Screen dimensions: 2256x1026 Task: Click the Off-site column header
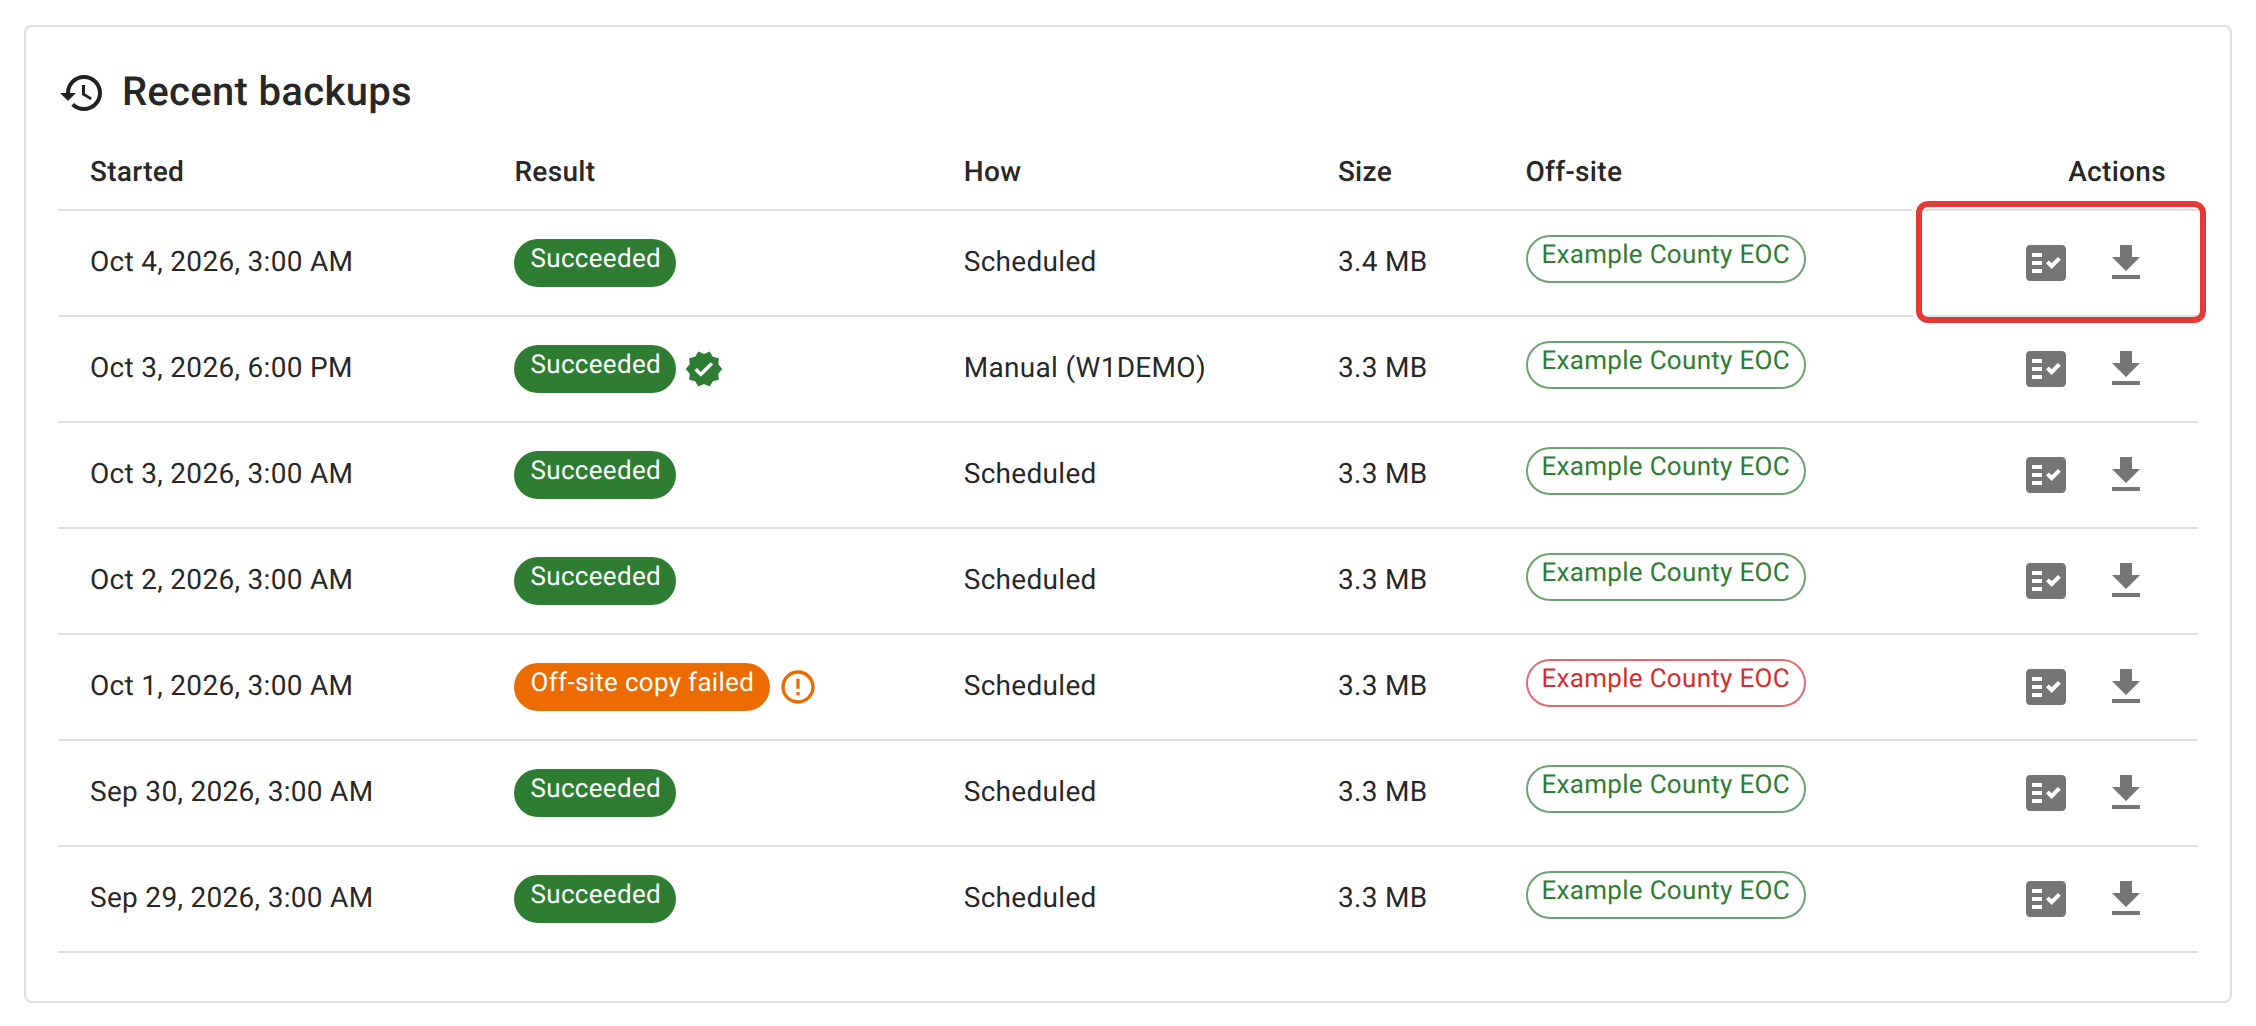coord(1573,172)
